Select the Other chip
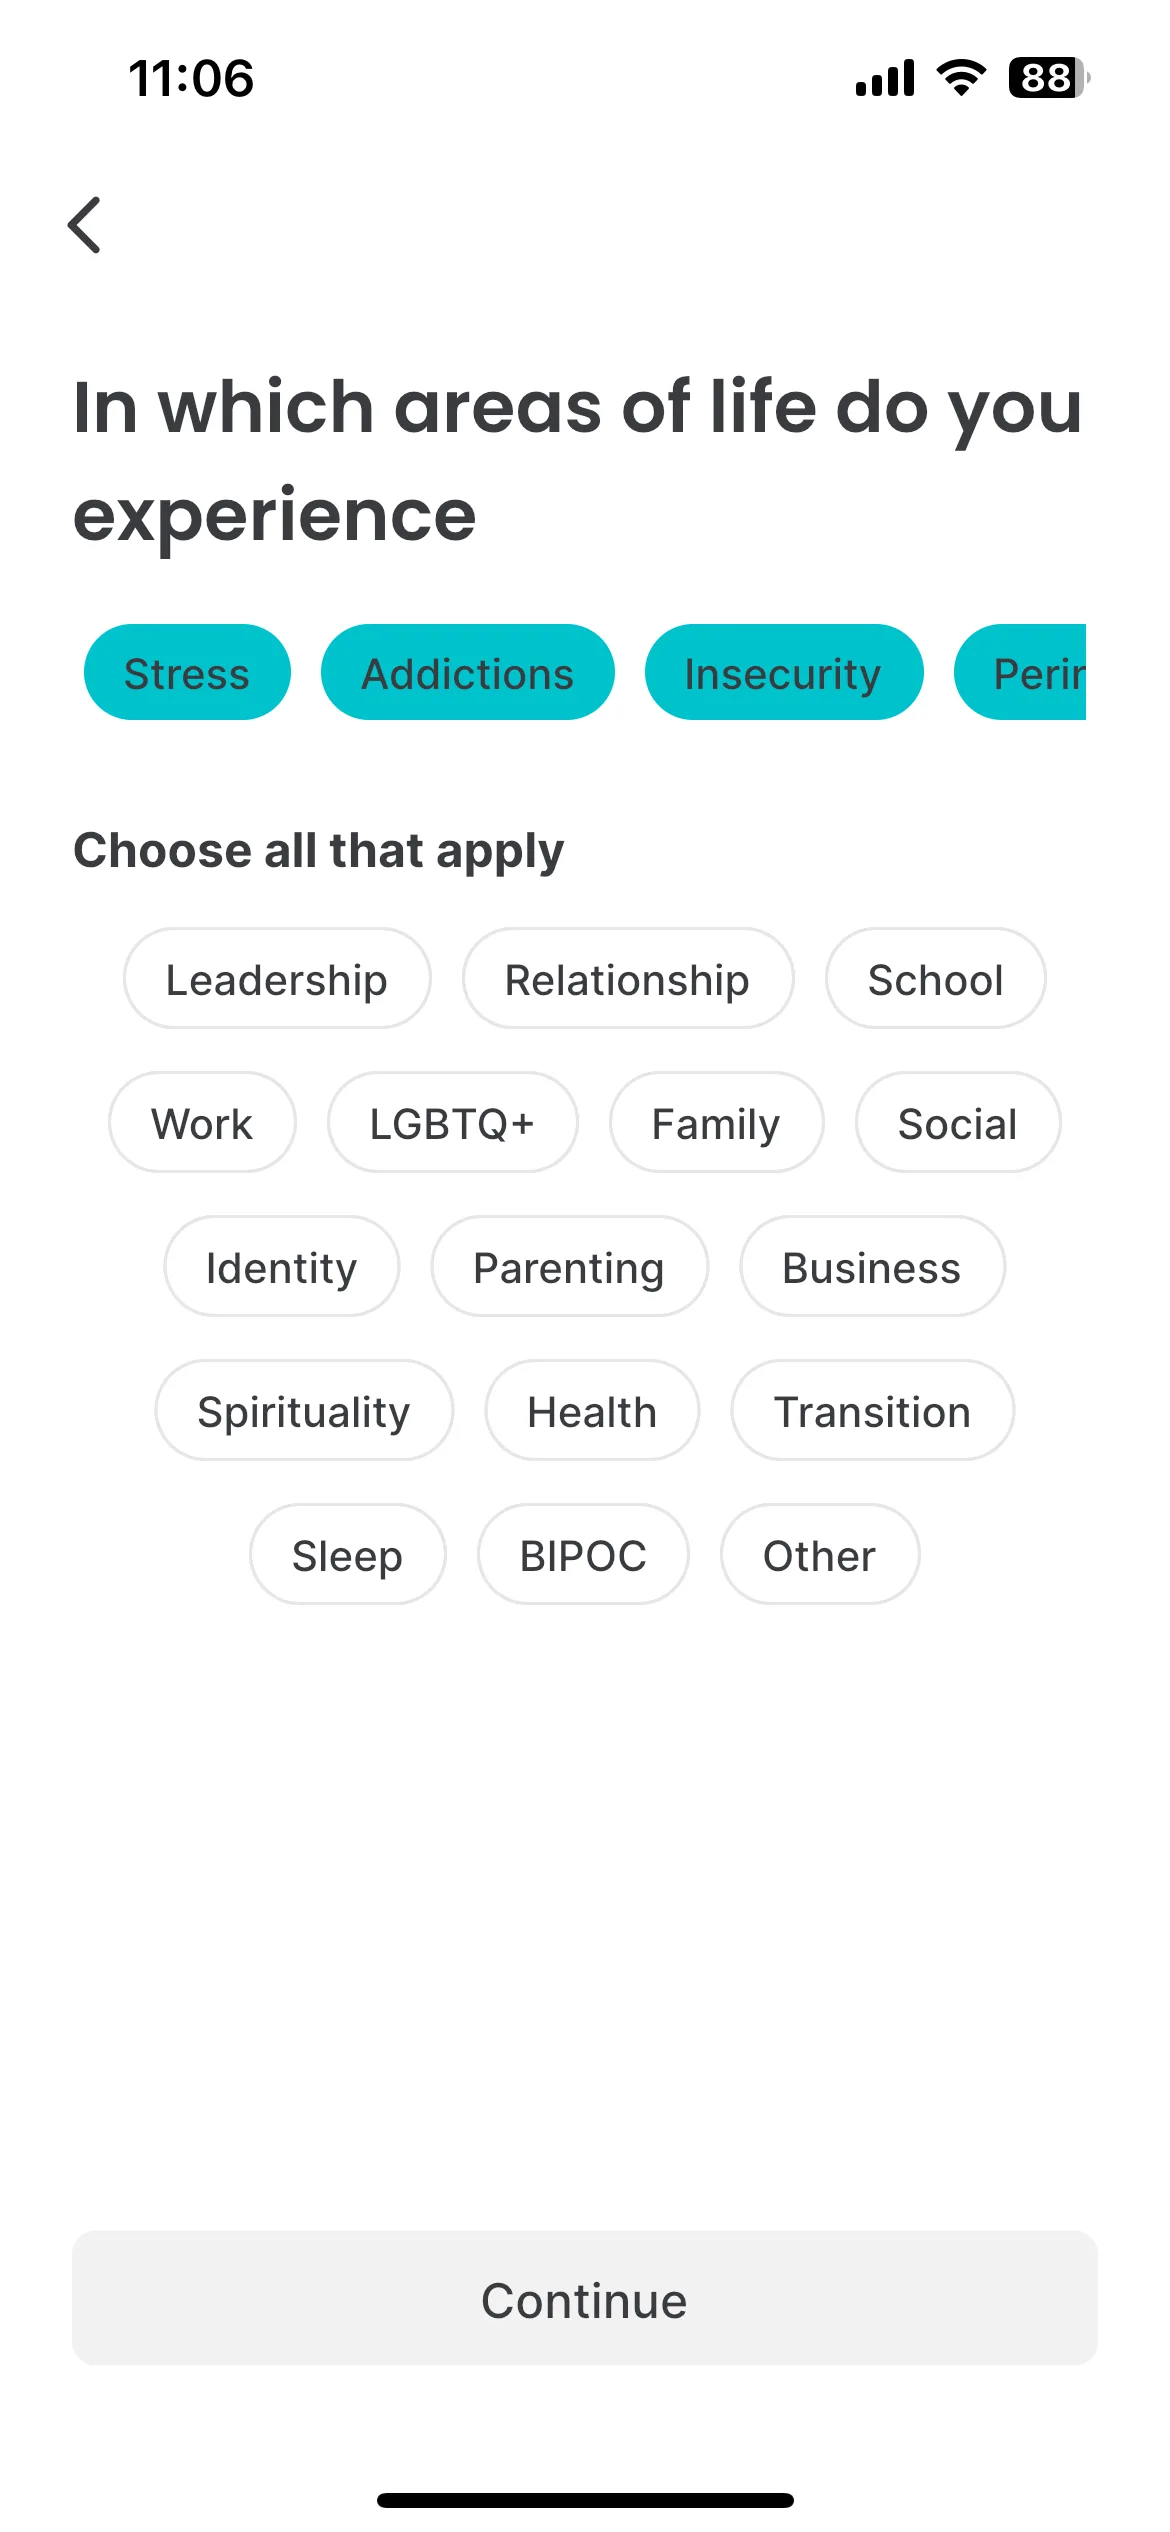The height and width of the screenshot is (2532, 1170). point(819,1555)
